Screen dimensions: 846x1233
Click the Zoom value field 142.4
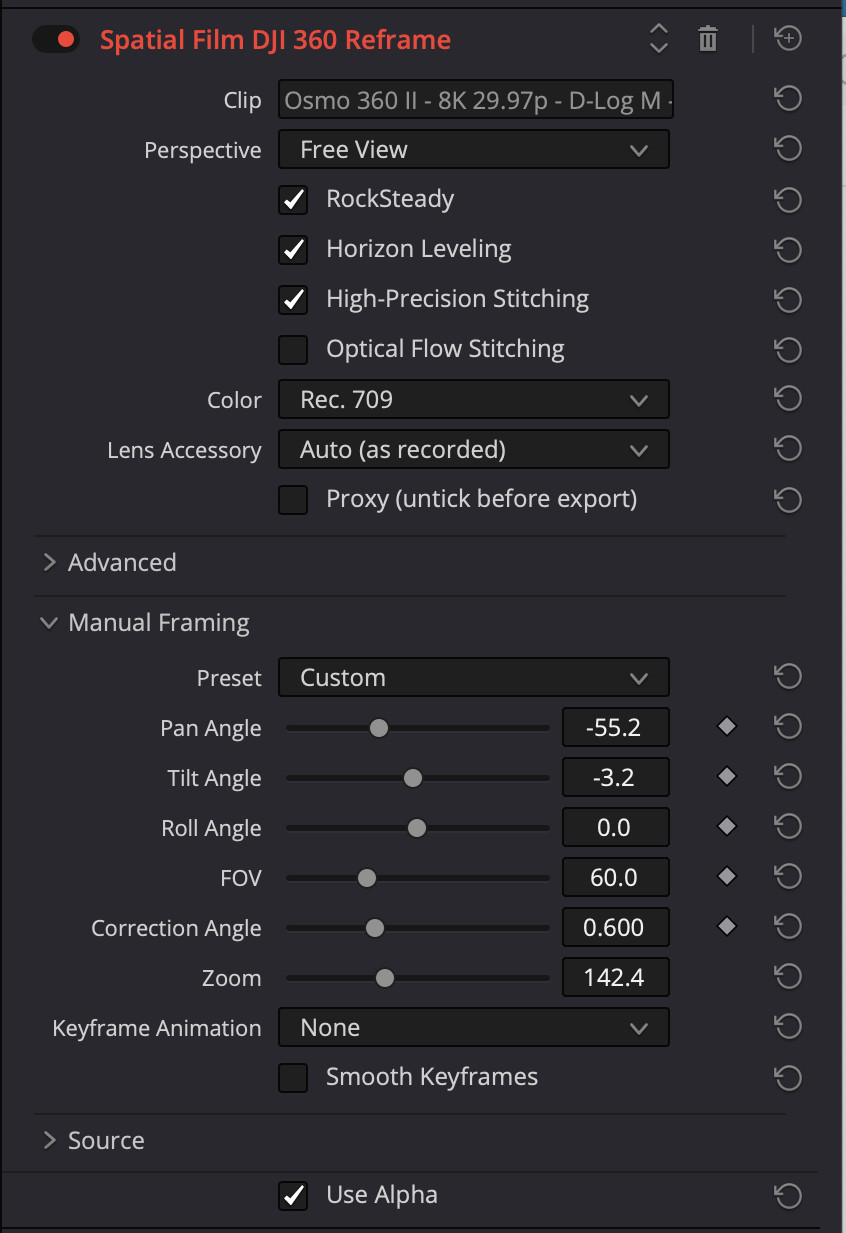615,977
